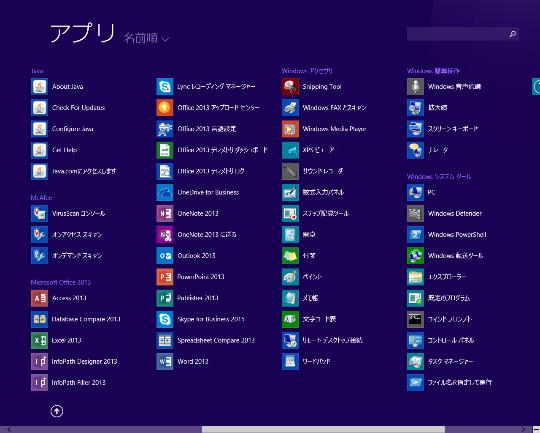The height and width of the screenshot is (433, 540).
Task: Click the scrollbar left arrow
Action: (9, 430)
